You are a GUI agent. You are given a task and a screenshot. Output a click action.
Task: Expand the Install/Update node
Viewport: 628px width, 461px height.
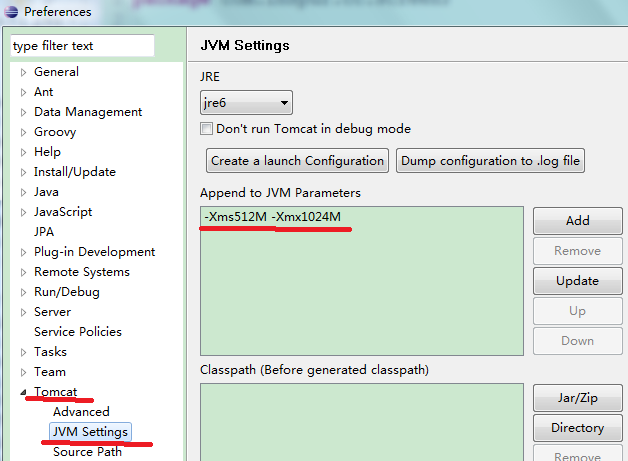click(x=24, y=173)
